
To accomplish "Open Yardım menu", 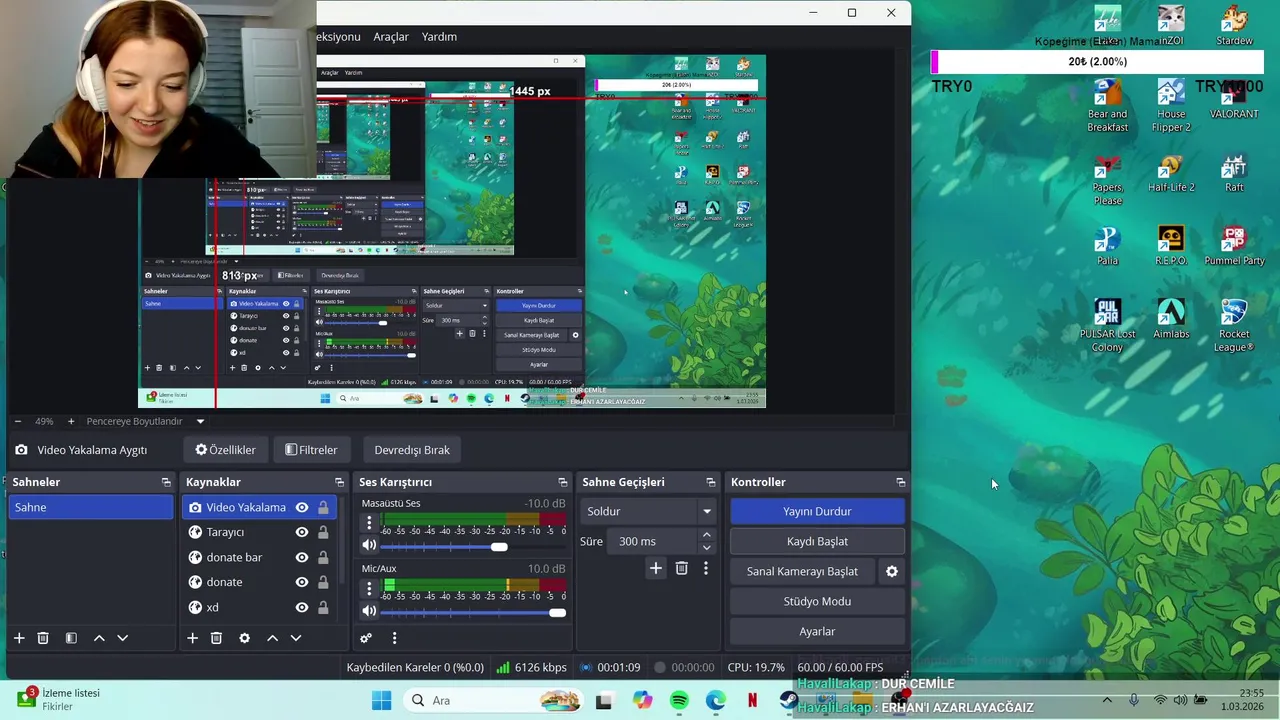I will (x=439, y=37).
